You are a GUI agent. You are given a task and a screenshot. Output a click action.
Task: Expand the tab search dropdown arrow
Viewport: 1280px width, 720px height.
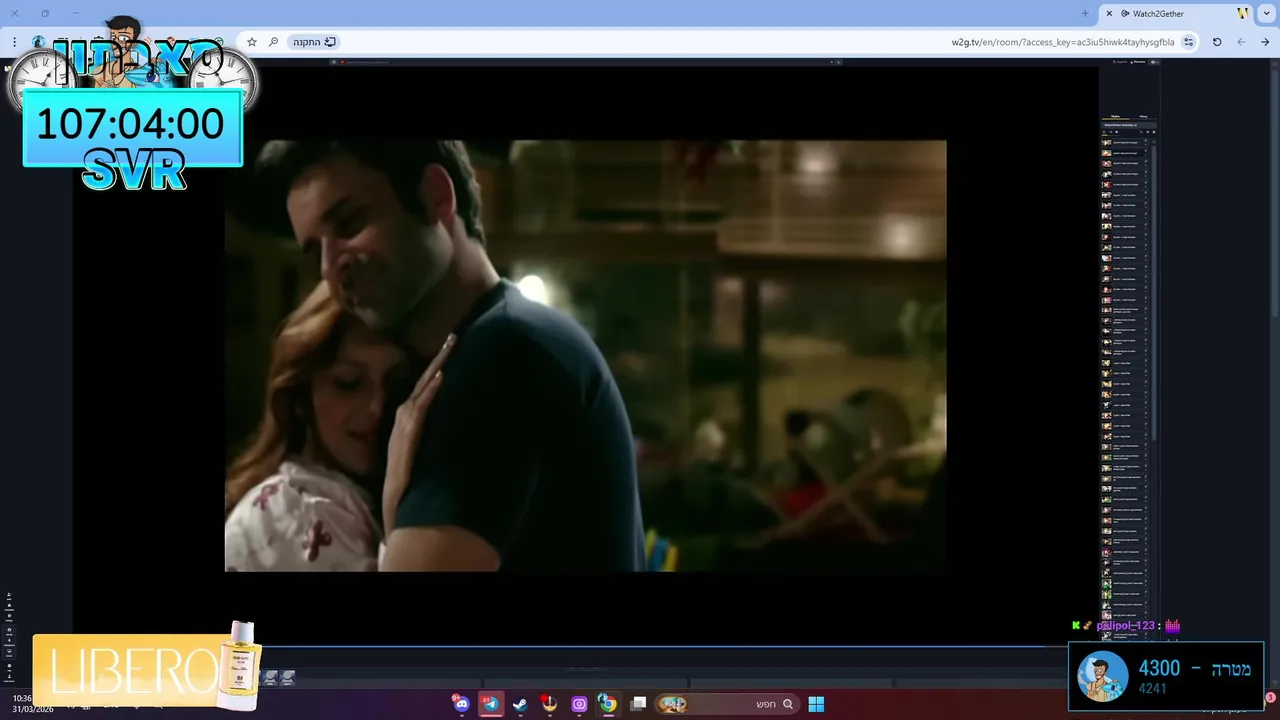[1266, 14]
